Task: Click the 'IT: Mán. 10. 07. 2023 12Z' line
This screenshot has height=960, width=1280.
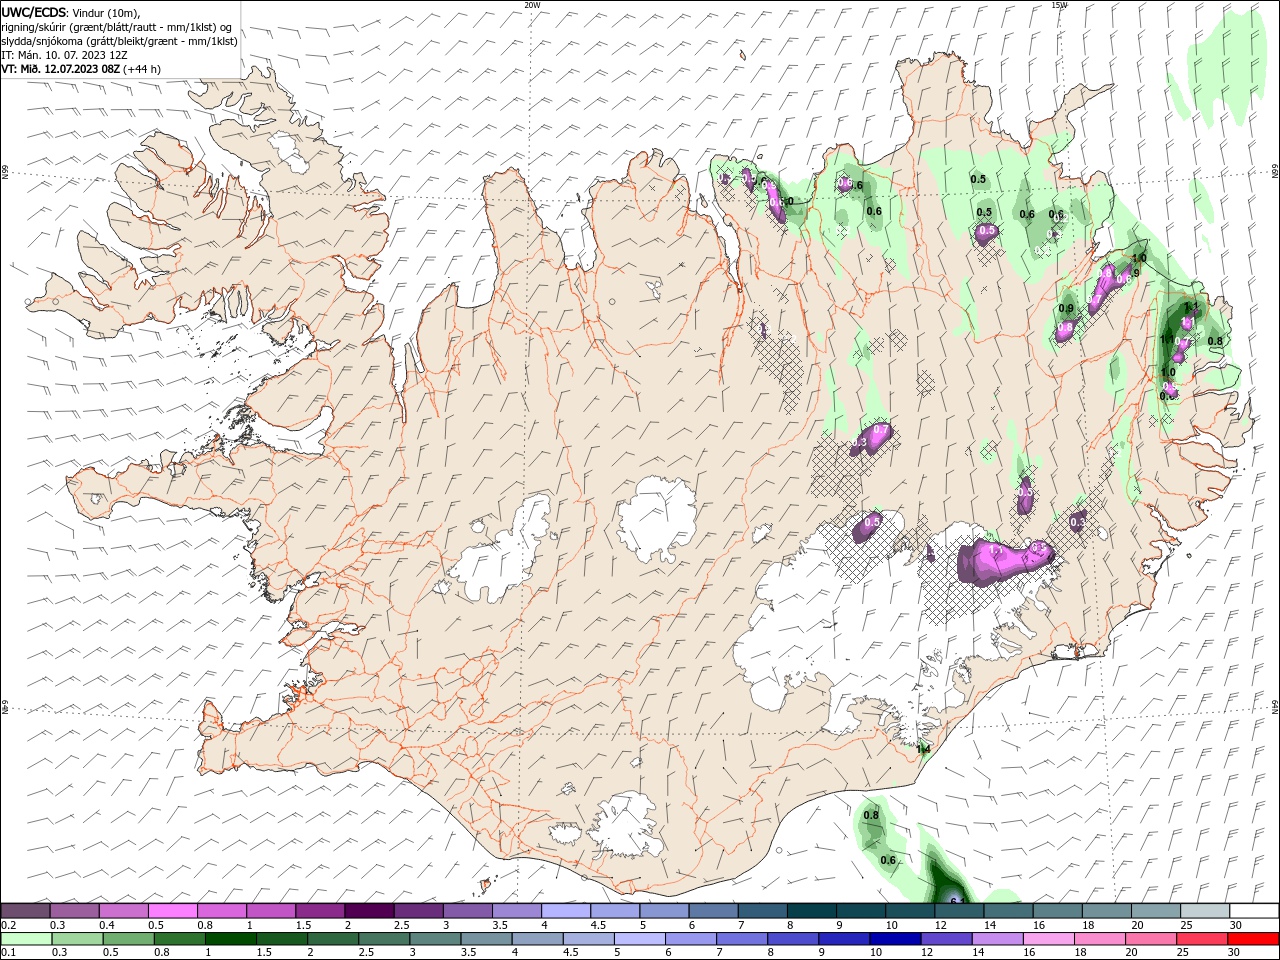Action: [65, 55]
